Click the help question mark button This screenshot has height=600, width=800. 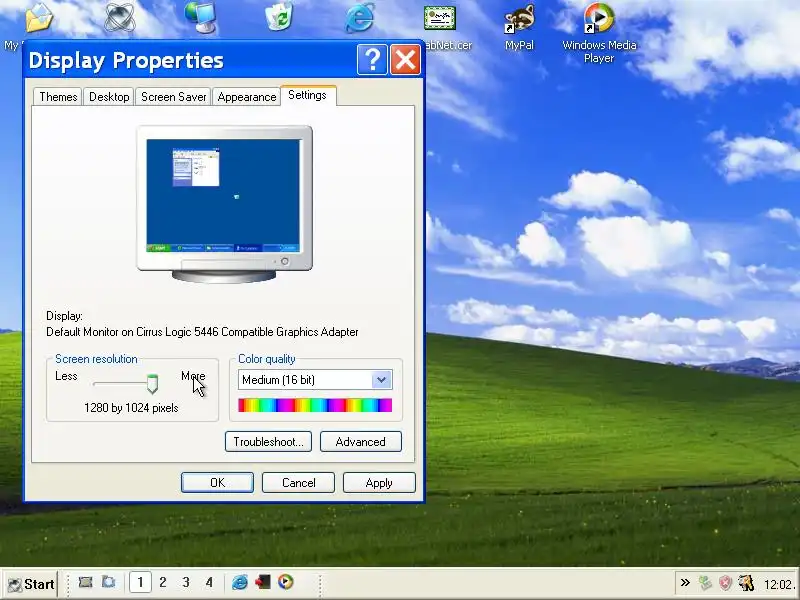click(372, 60)
